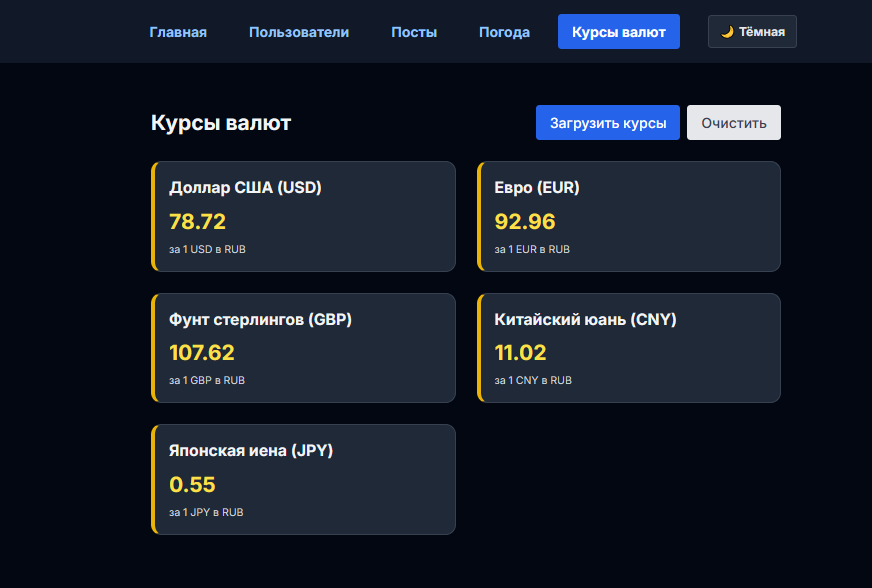Click the за 1 CNY в RUB label
This screenshot has width=872, height=588.
coord(532,380)
